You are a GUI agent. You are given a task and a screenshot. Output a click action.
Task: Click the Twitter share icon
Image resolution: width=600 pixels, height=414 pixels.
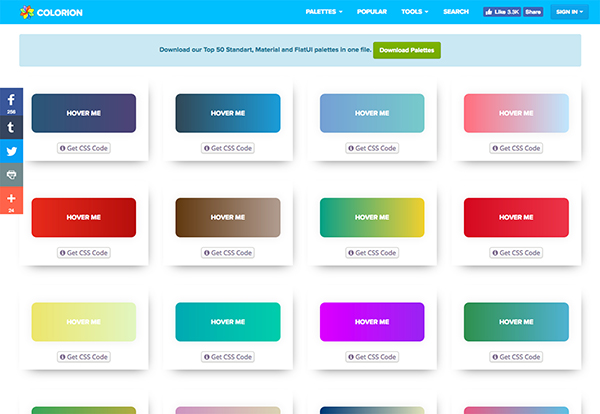tap(11, 151)
